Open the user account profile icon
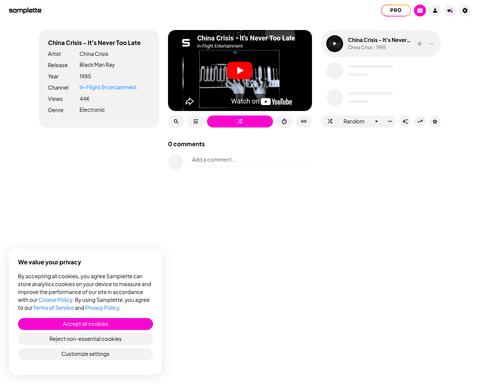Screen dimensions: 480x384 [435, 11]
